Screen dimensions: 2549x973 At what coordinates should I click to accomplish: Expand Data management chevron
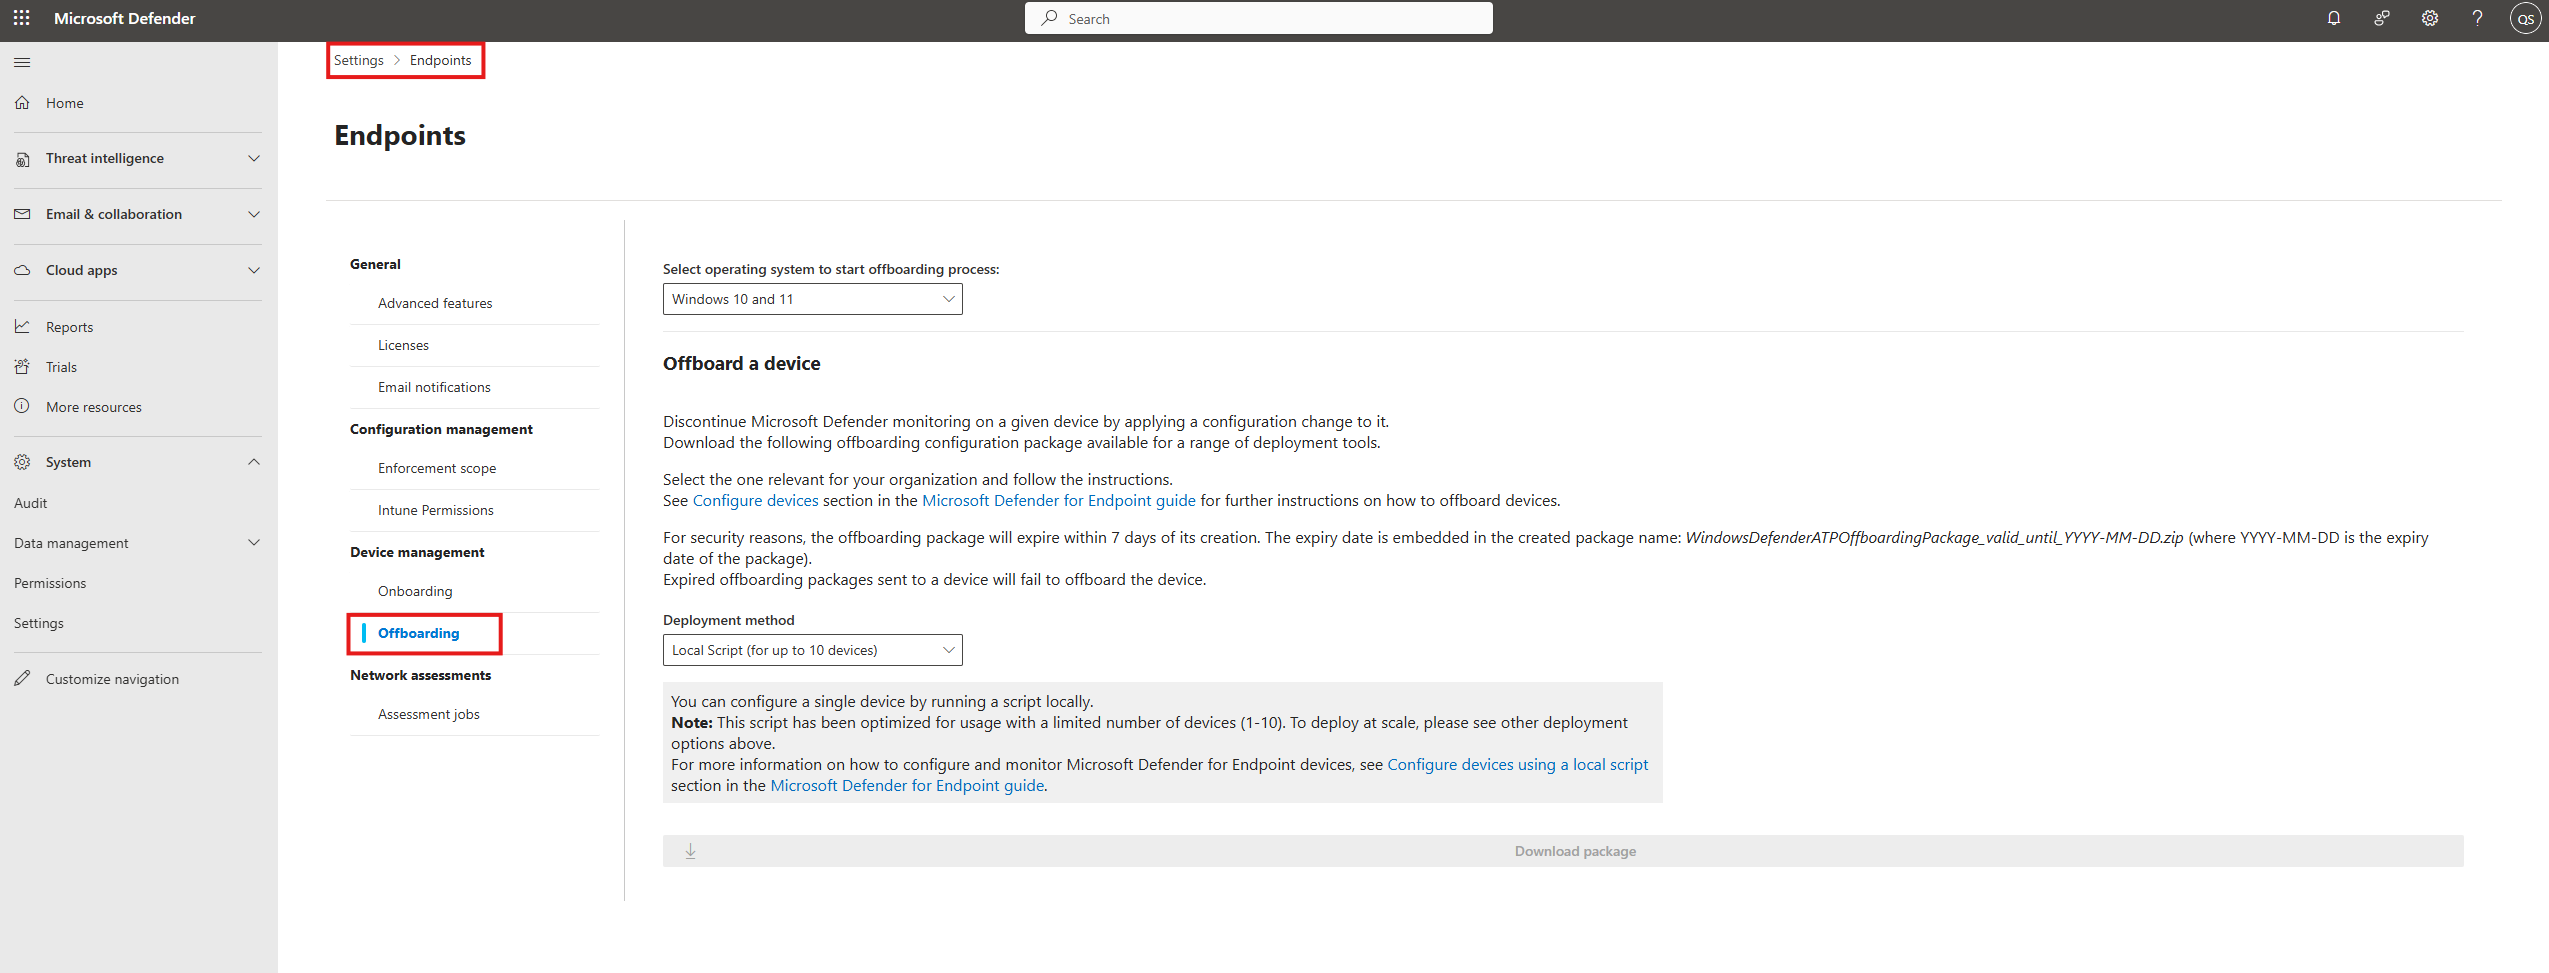point(254,543)
